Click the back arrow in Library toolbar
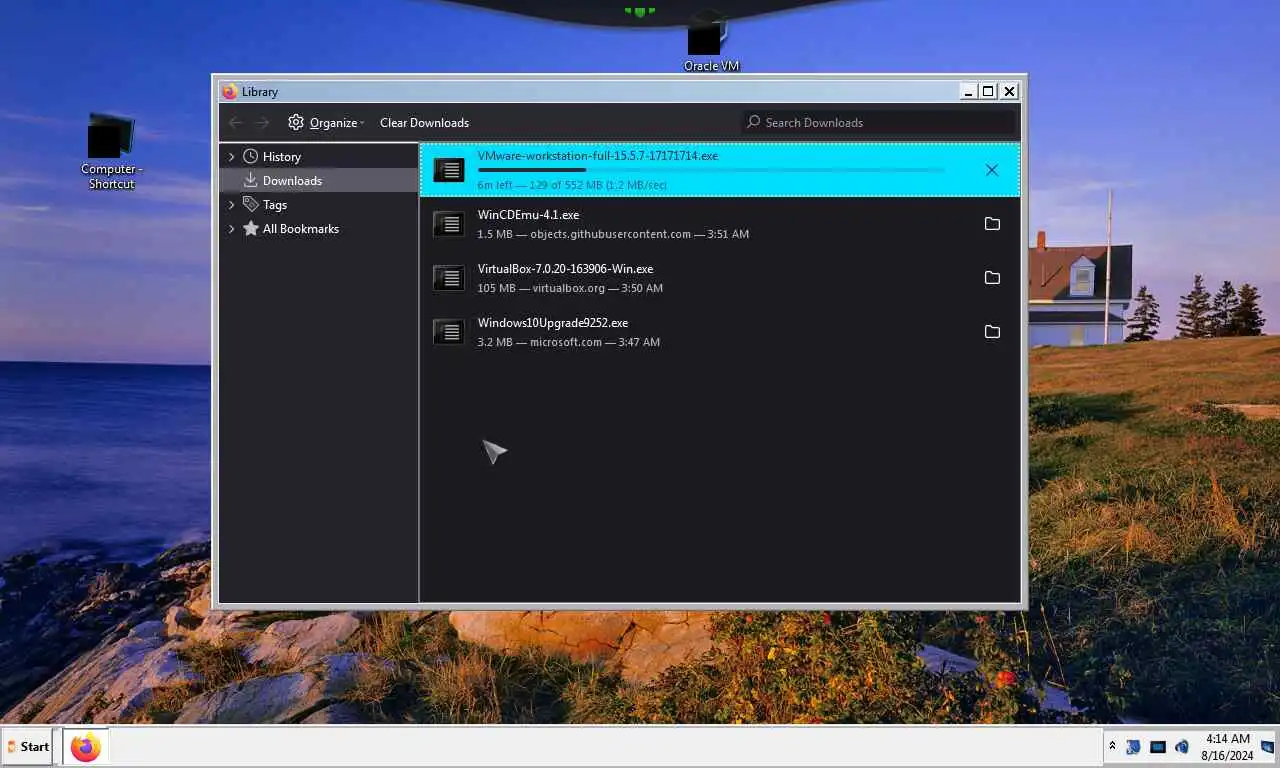Image resolution: width=1280 pixels, height=768 pixels. coord(236,122)
